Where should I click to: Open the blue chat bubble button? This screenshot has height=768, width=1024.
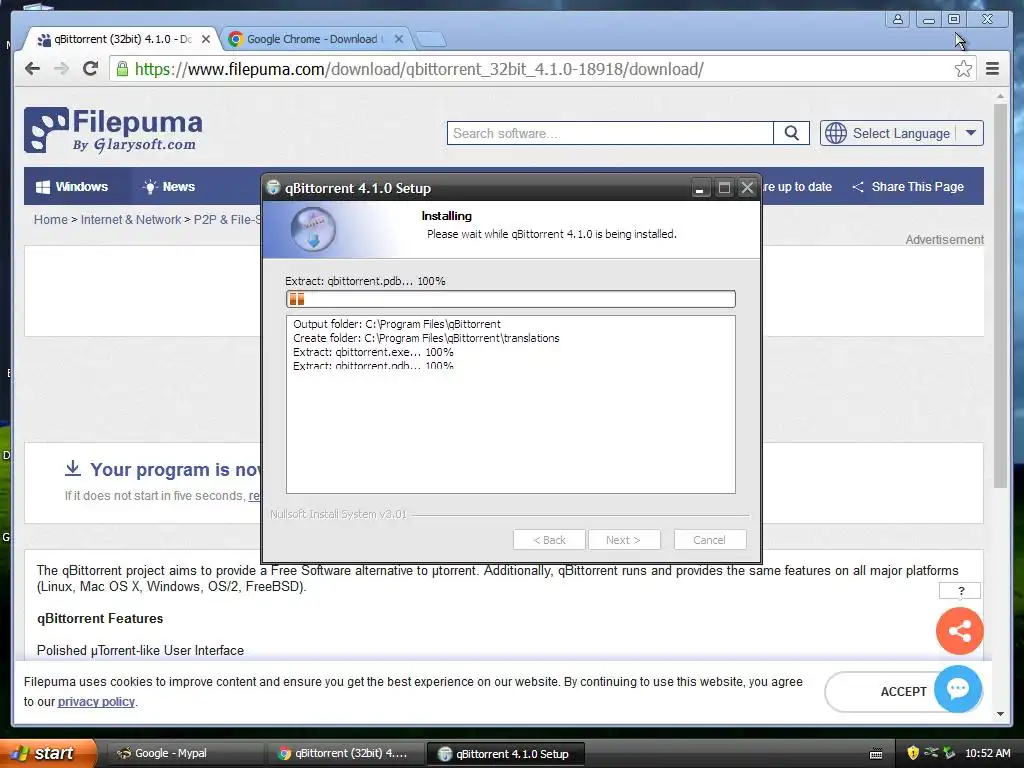pos(958,688)
